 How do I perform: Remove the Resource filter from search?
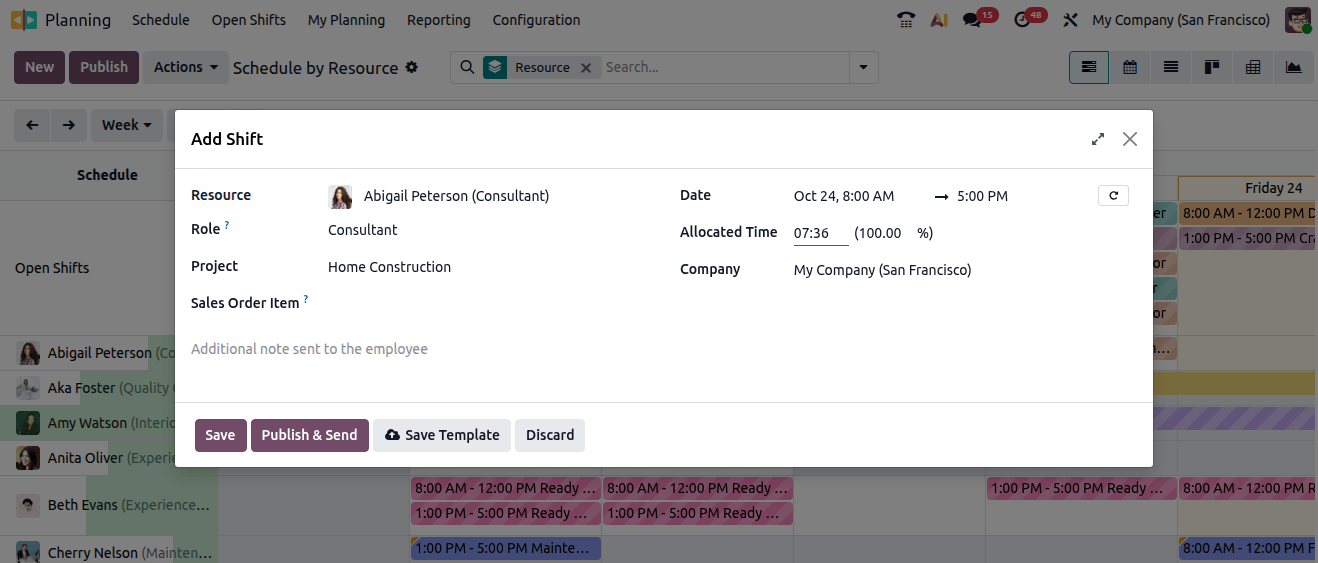(x=586, y=68)
